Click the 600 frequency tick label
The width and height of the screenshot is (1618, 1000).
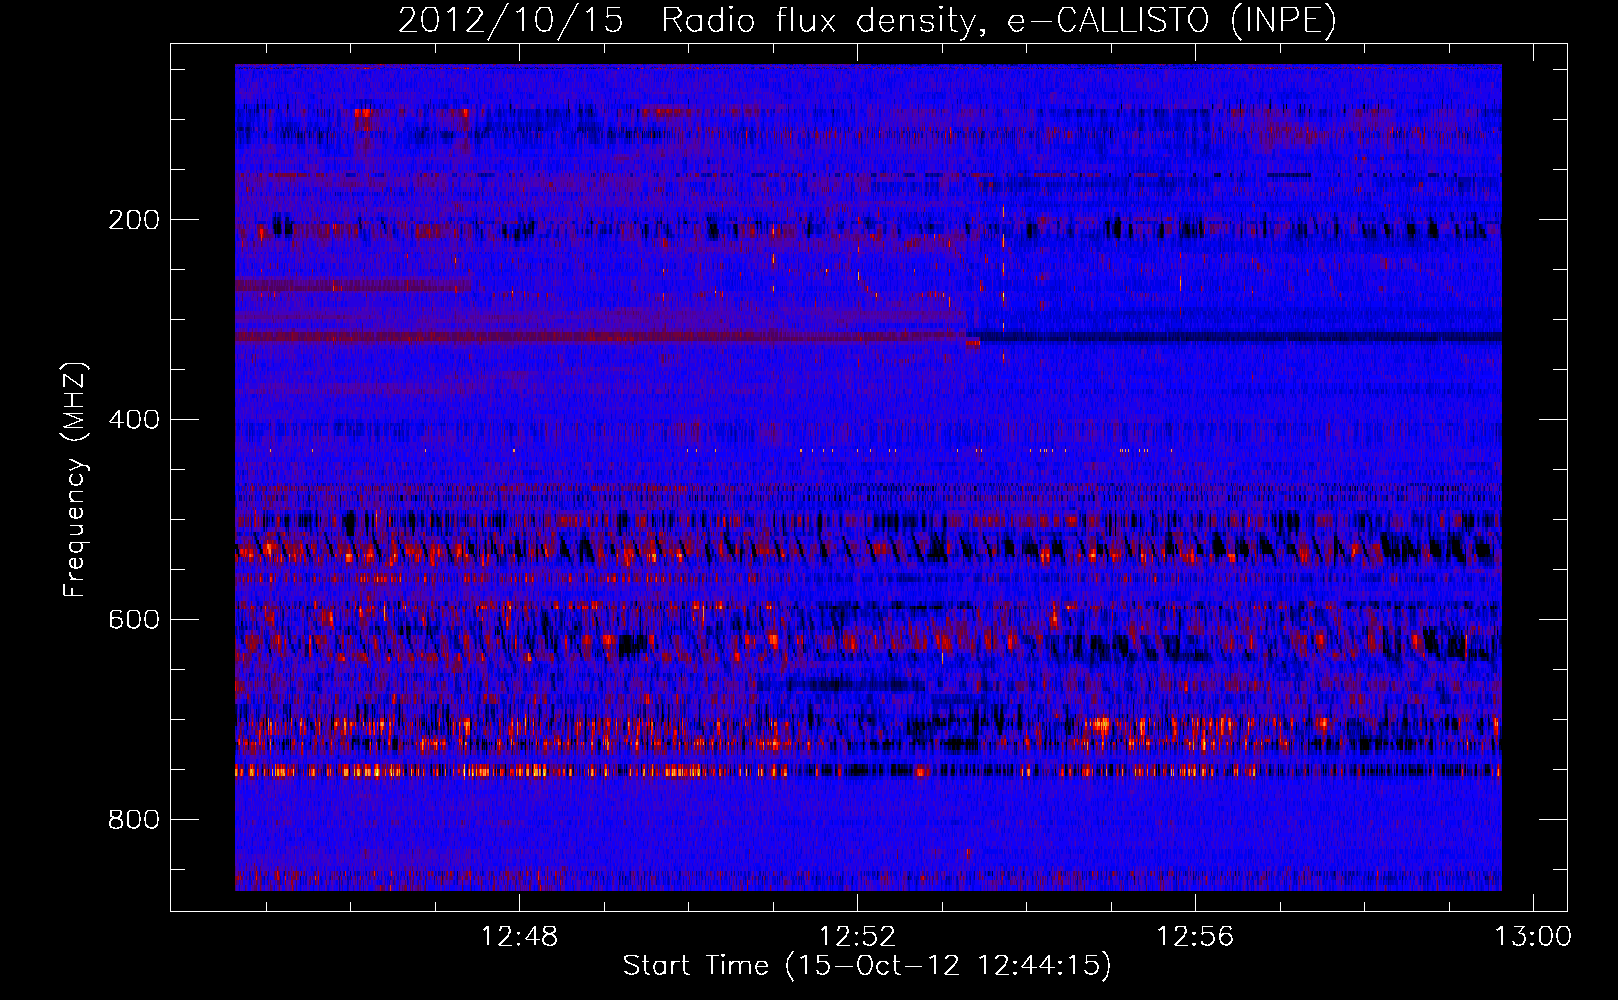134,620
